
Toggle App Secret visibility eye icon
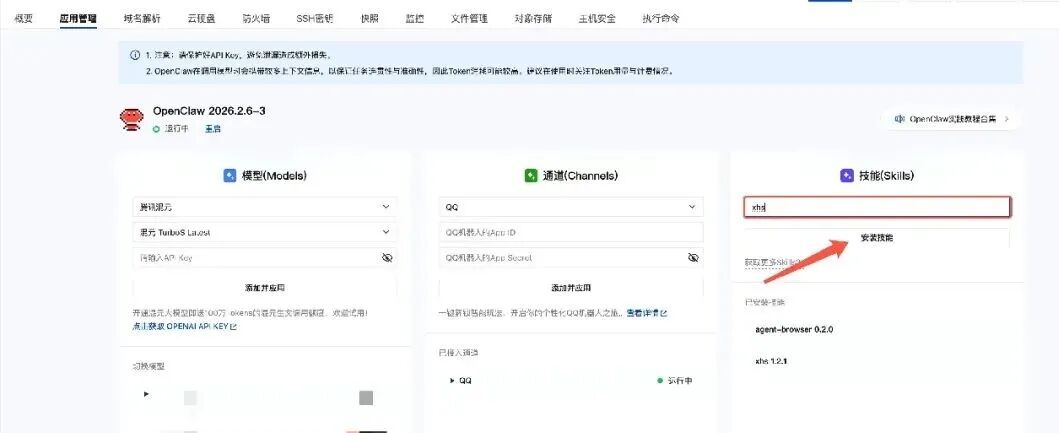coord(693,258)
